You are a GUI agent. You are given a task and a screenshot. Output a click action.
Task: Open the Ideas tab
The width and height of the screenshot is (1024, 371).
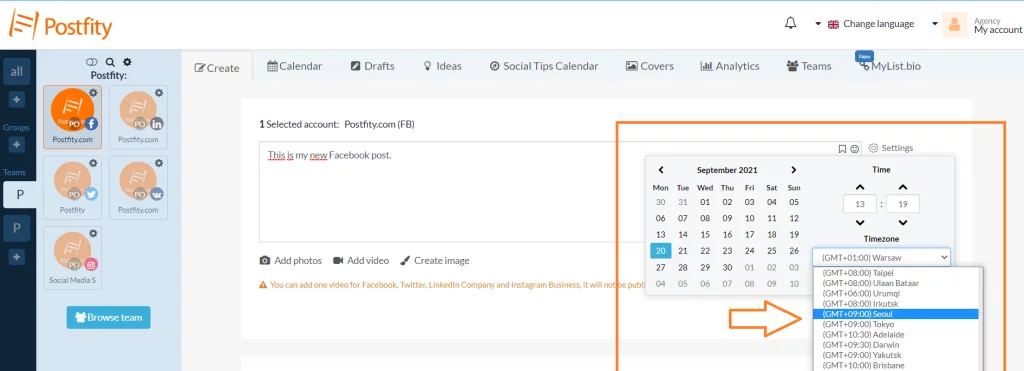pyautogui.click(x=442, y=66)
